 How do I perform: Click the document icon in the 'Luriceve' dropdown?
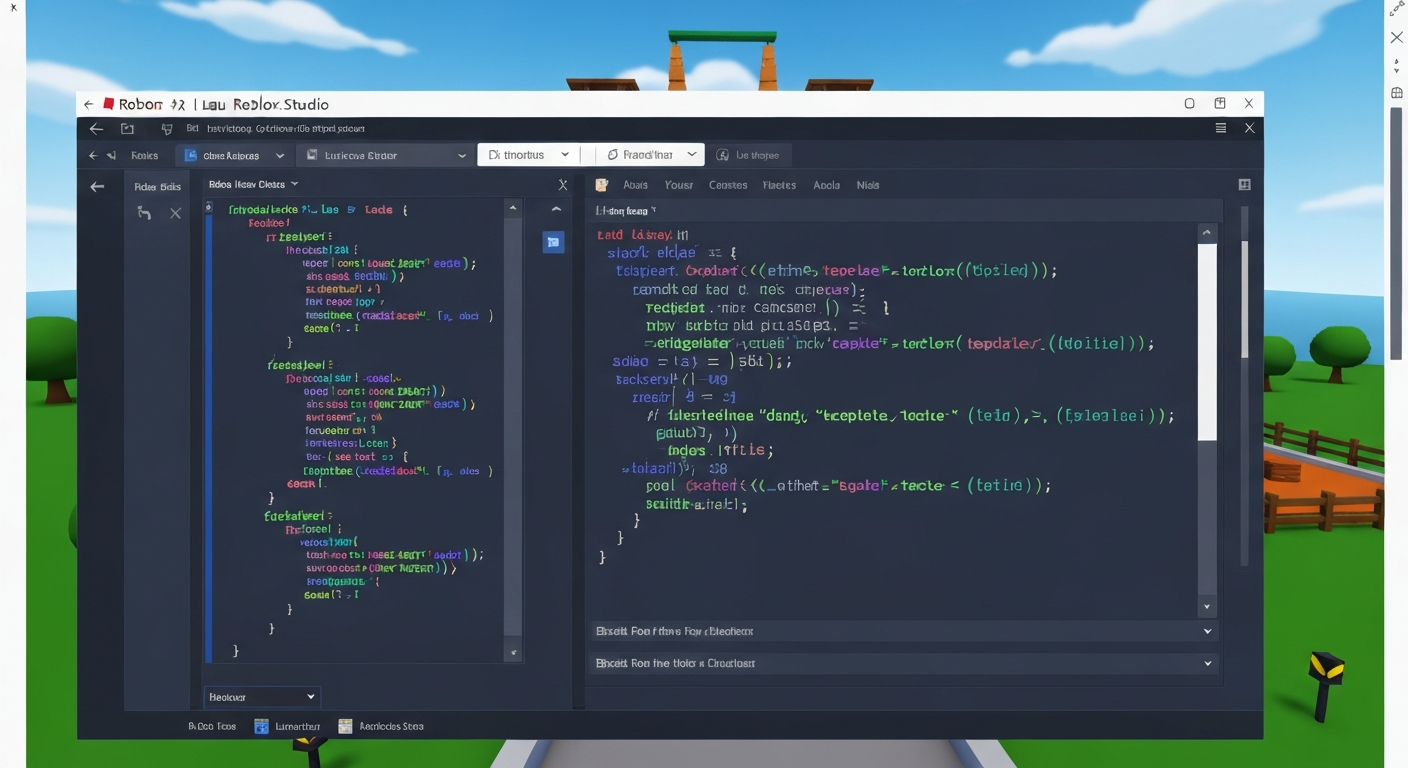point(312,156)
